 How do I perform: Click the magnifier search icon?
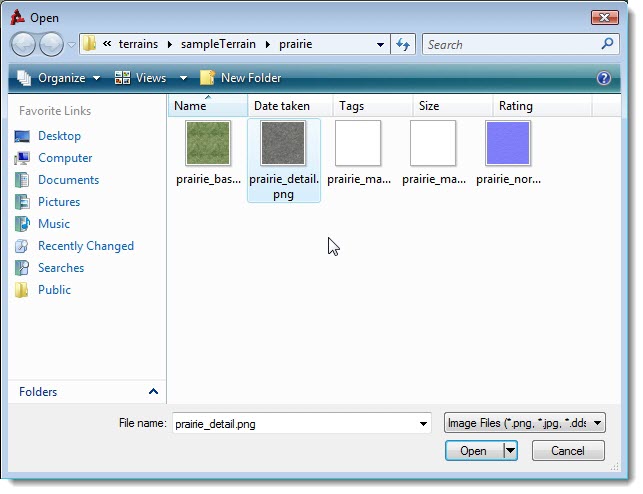607,43
